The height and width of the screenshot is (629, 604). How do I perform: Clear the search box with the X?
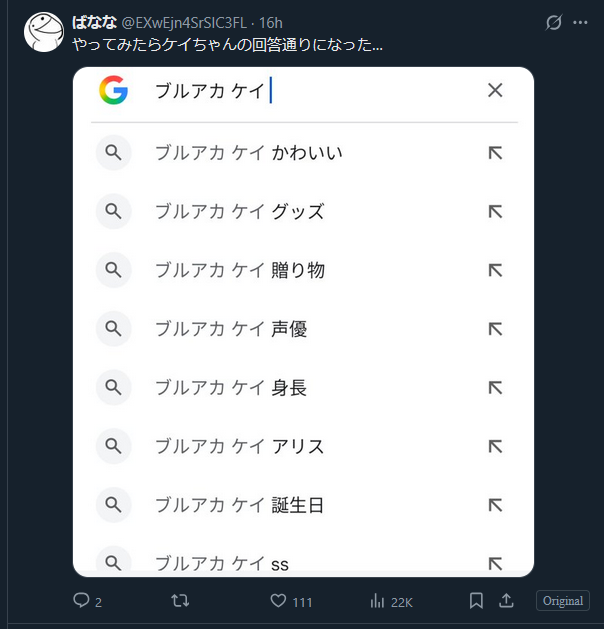tap(495, 90)
